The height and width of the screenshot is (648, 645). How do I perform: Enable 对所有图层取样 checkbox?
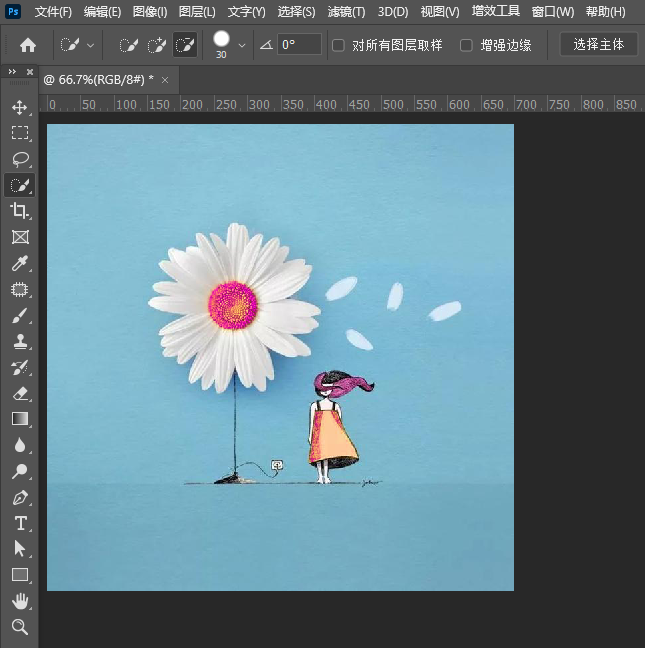[x=338, y=45]
